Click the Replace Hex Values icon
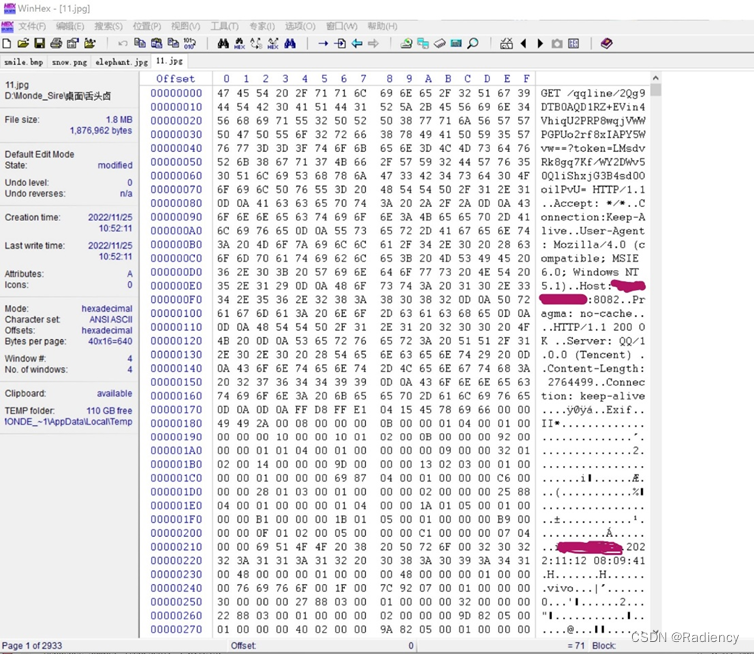The image size is (754, 654). (273, 44)
